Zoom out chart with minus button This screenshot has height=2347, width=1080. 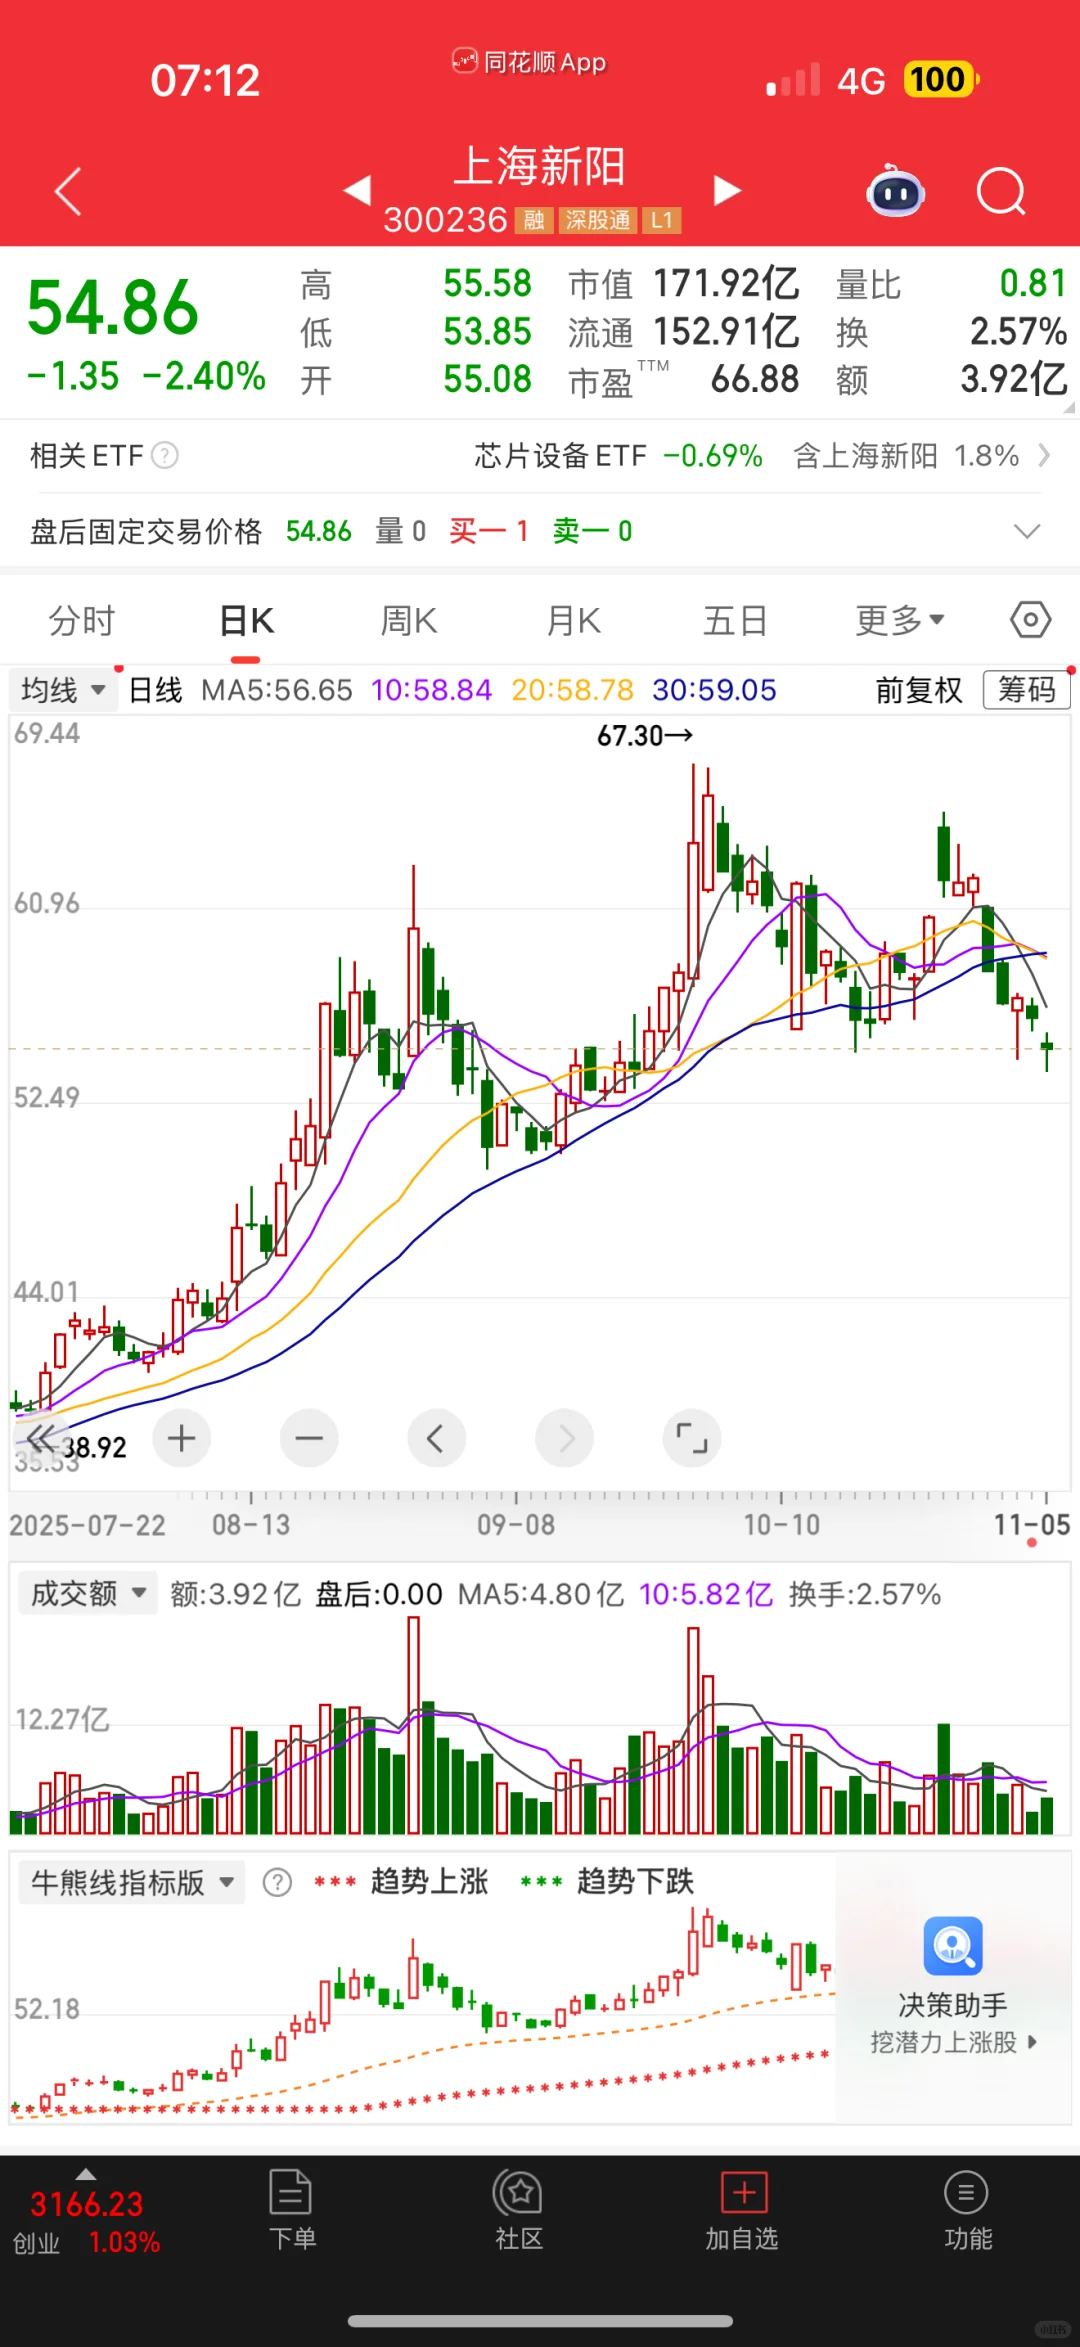tap(309, 1439)
